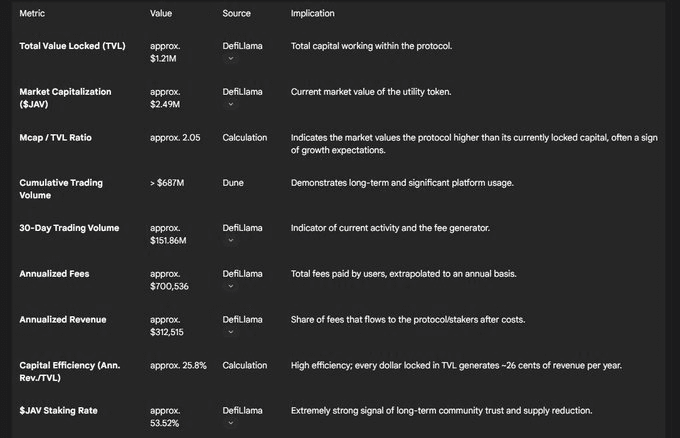Image resolution: width=680 pixels, height=438 pixels.
Task: Select the Implication column header
Action: (x=313, y=13)
